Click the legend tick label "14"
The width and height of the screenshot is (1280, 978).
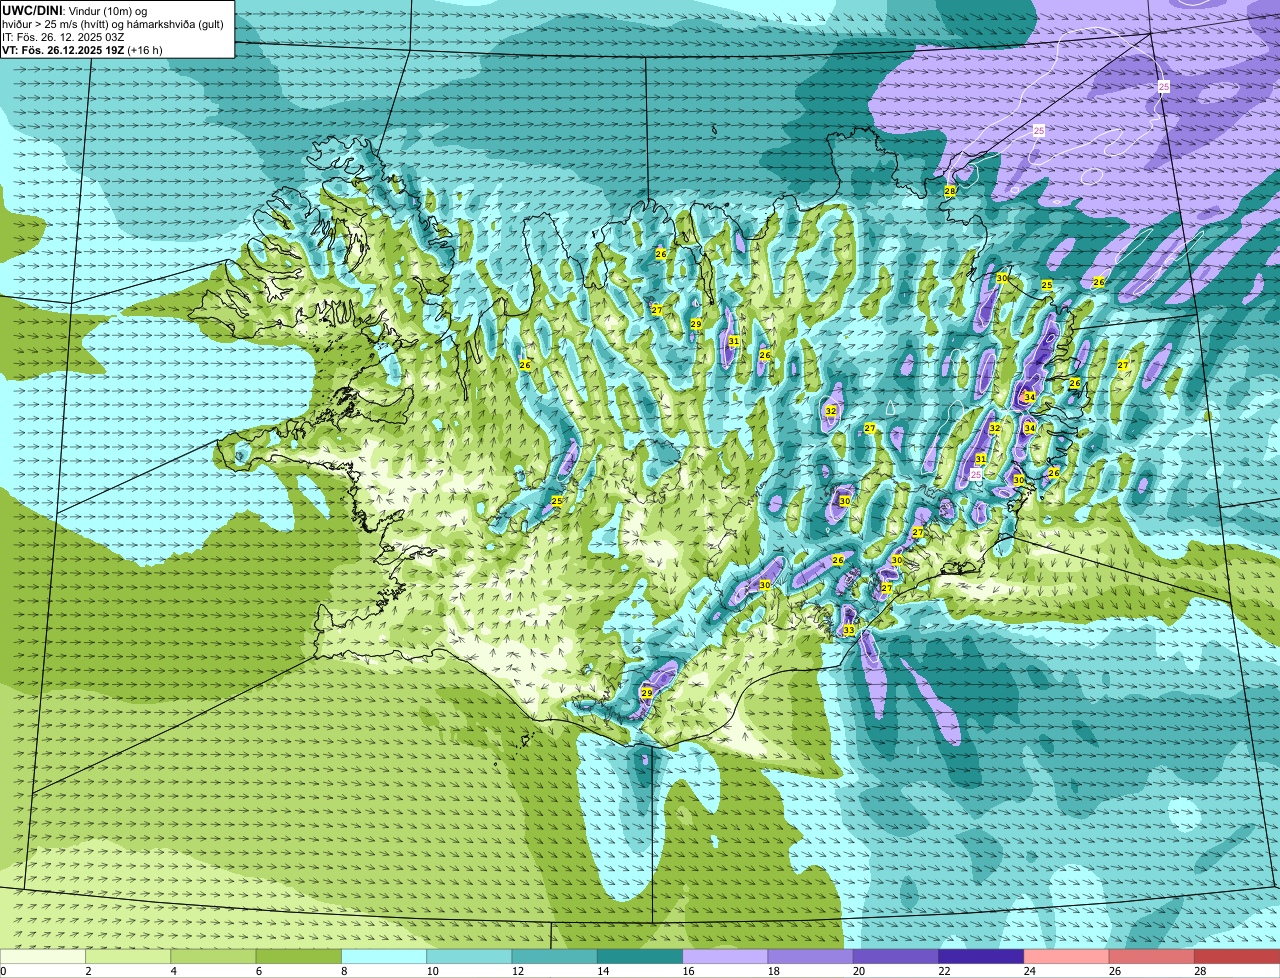[603, 971]
